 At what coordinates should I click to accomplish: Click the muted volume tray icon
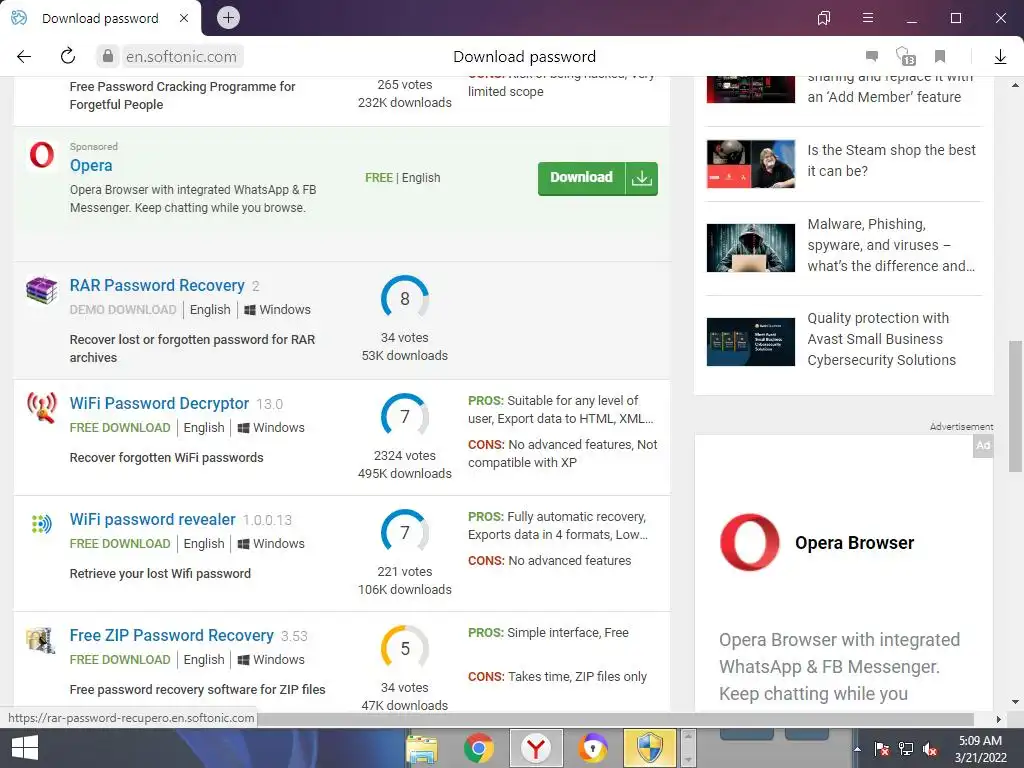[930, 749]
